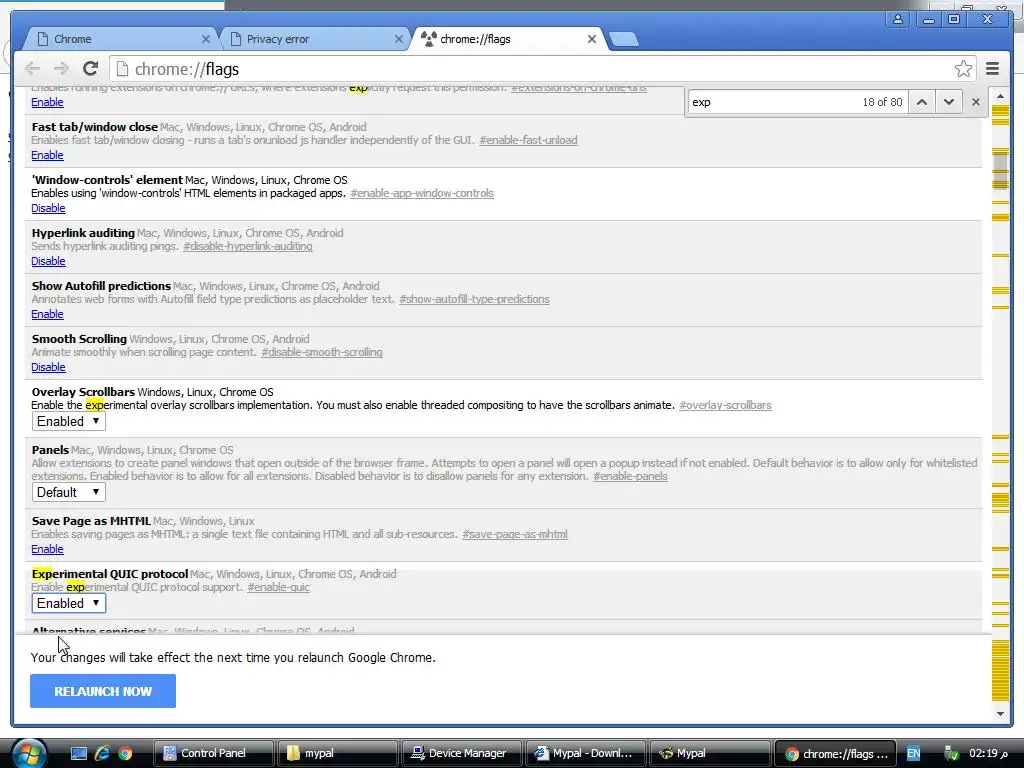The image size is (1024, 768).
Task: Open the Chrome hamburger menu
Action: coord(992,69)
